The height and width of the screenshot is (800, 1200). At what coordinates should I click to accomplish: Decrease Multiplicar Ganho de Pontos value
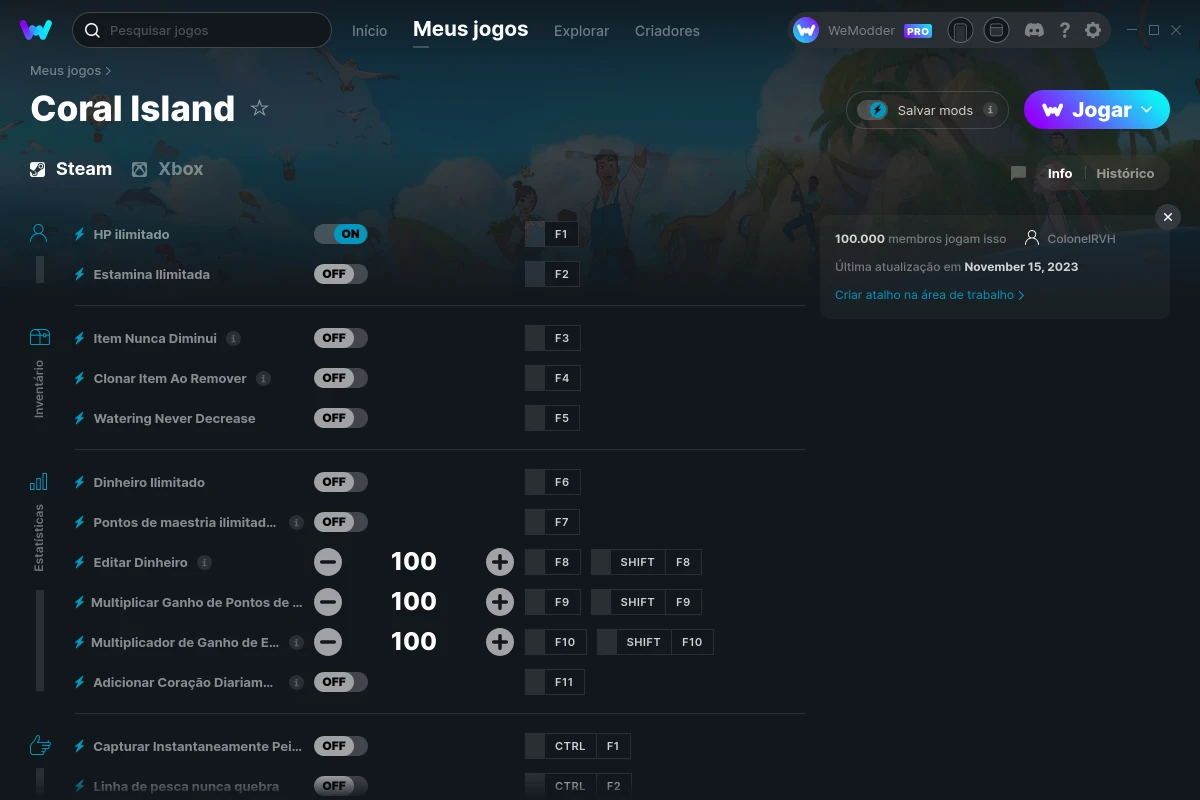click(x=328, y=602)
